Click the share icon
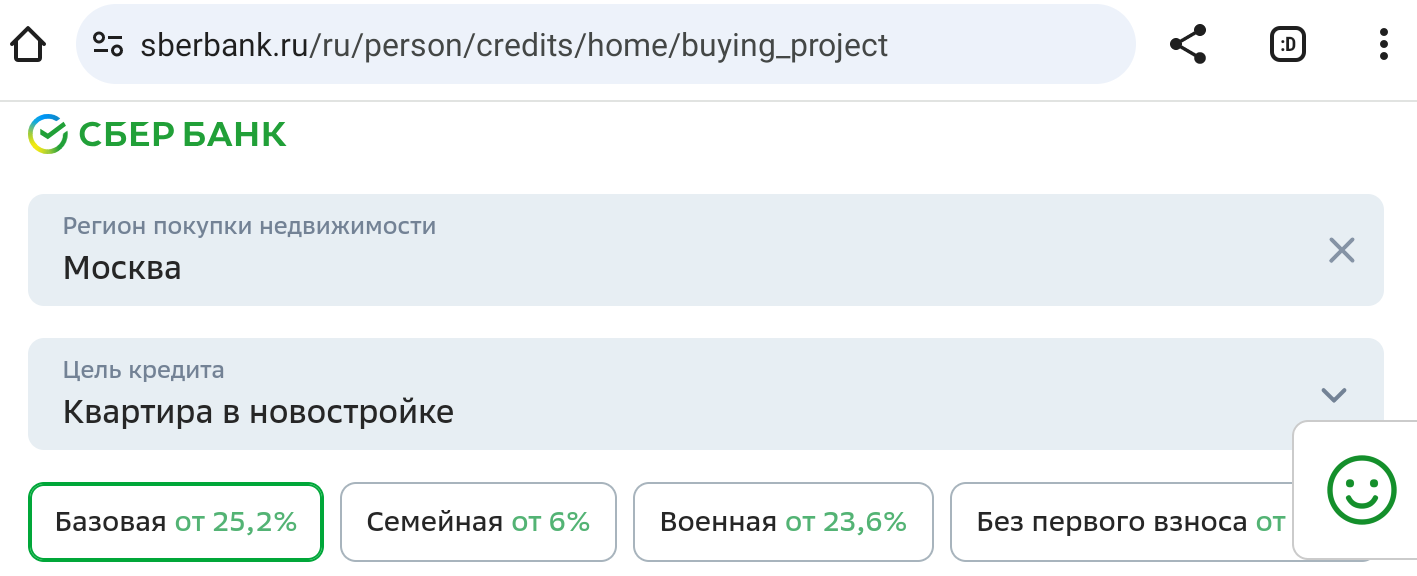This screenshot has height=576, width=1417. tap(1187, 45)
